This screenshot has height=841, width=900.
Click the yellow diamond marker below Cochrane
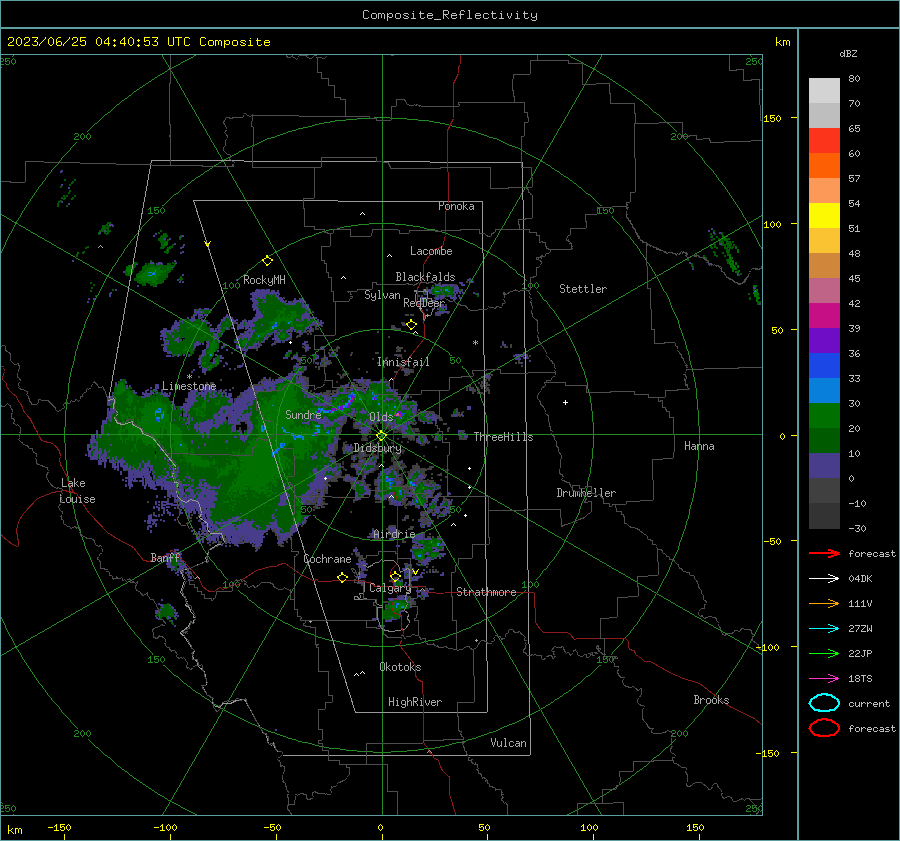pos(342,577)
